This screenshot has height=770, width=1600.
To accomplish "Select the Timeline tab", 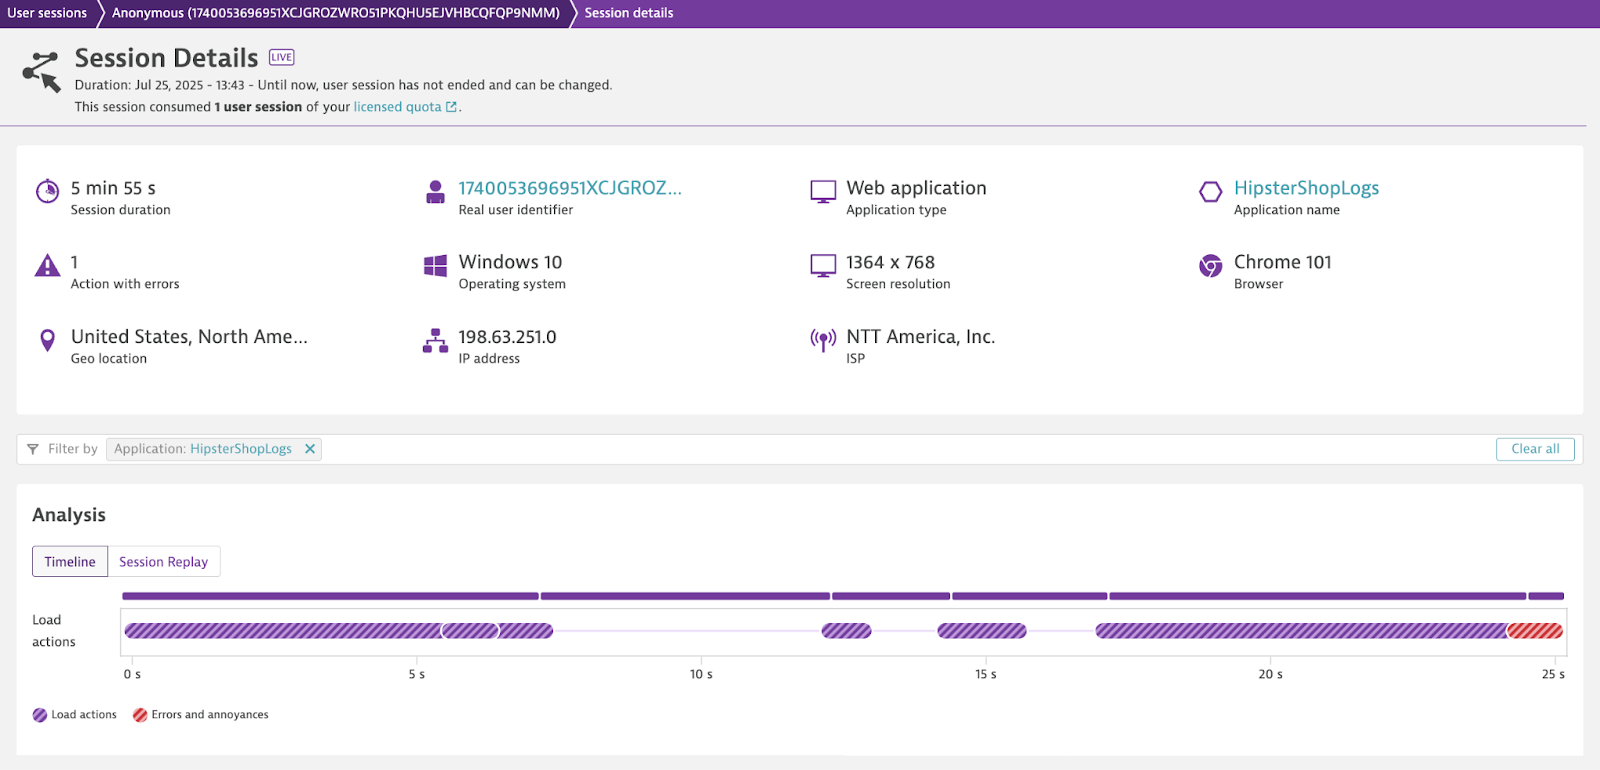I will click(70, 562).
